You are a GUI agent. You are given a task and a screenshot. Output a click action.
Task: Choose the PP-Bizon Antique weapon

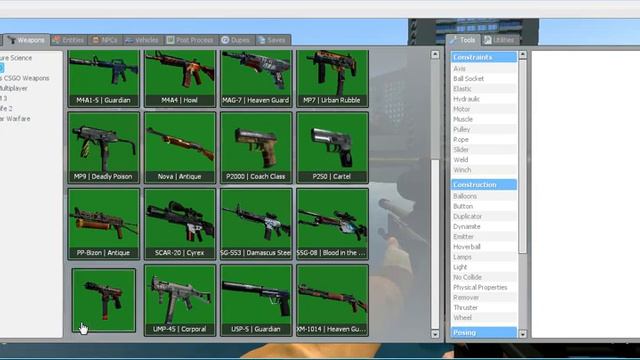(x=104, y=224)
